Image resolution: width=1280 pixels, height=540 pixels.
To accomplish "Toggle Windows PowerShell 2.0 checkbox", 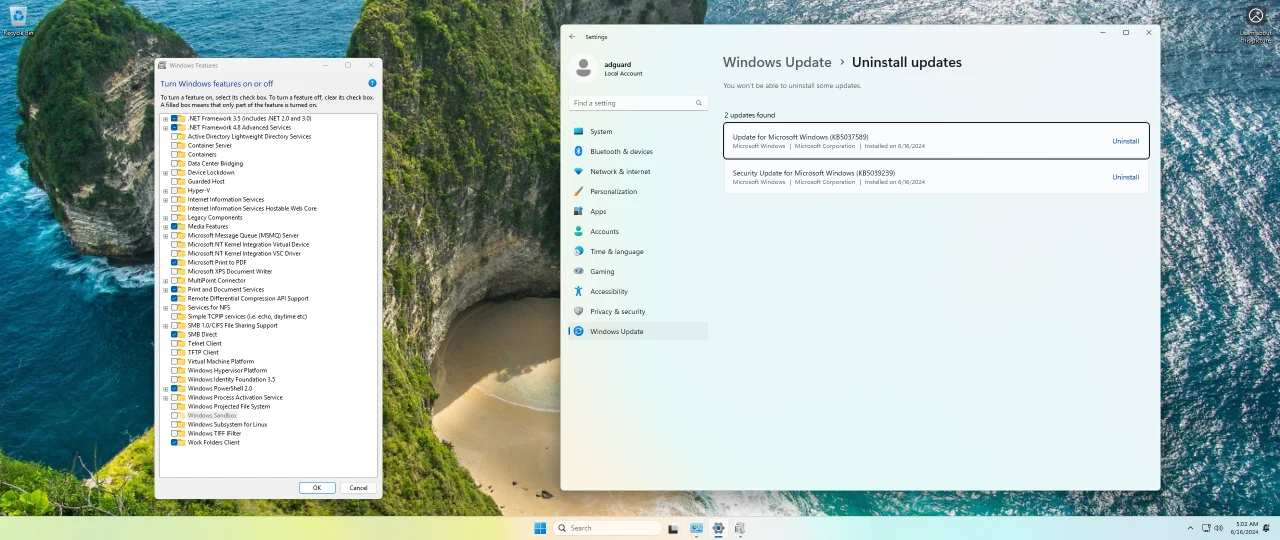I will point(174,389).
